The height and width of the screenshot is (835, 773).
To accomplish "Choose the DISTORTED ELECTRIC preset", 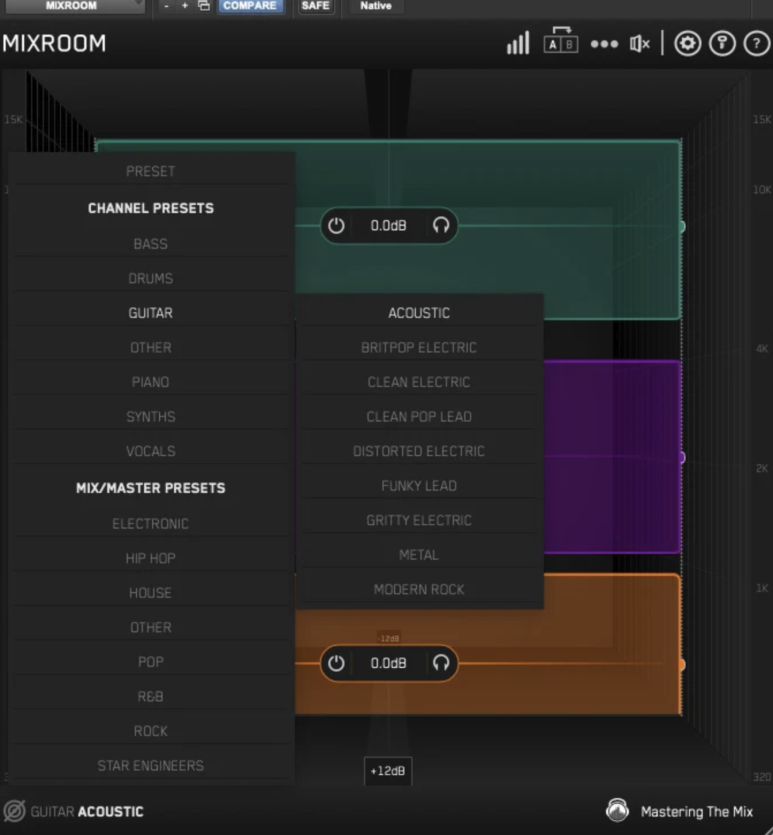I will coord(419,452).
